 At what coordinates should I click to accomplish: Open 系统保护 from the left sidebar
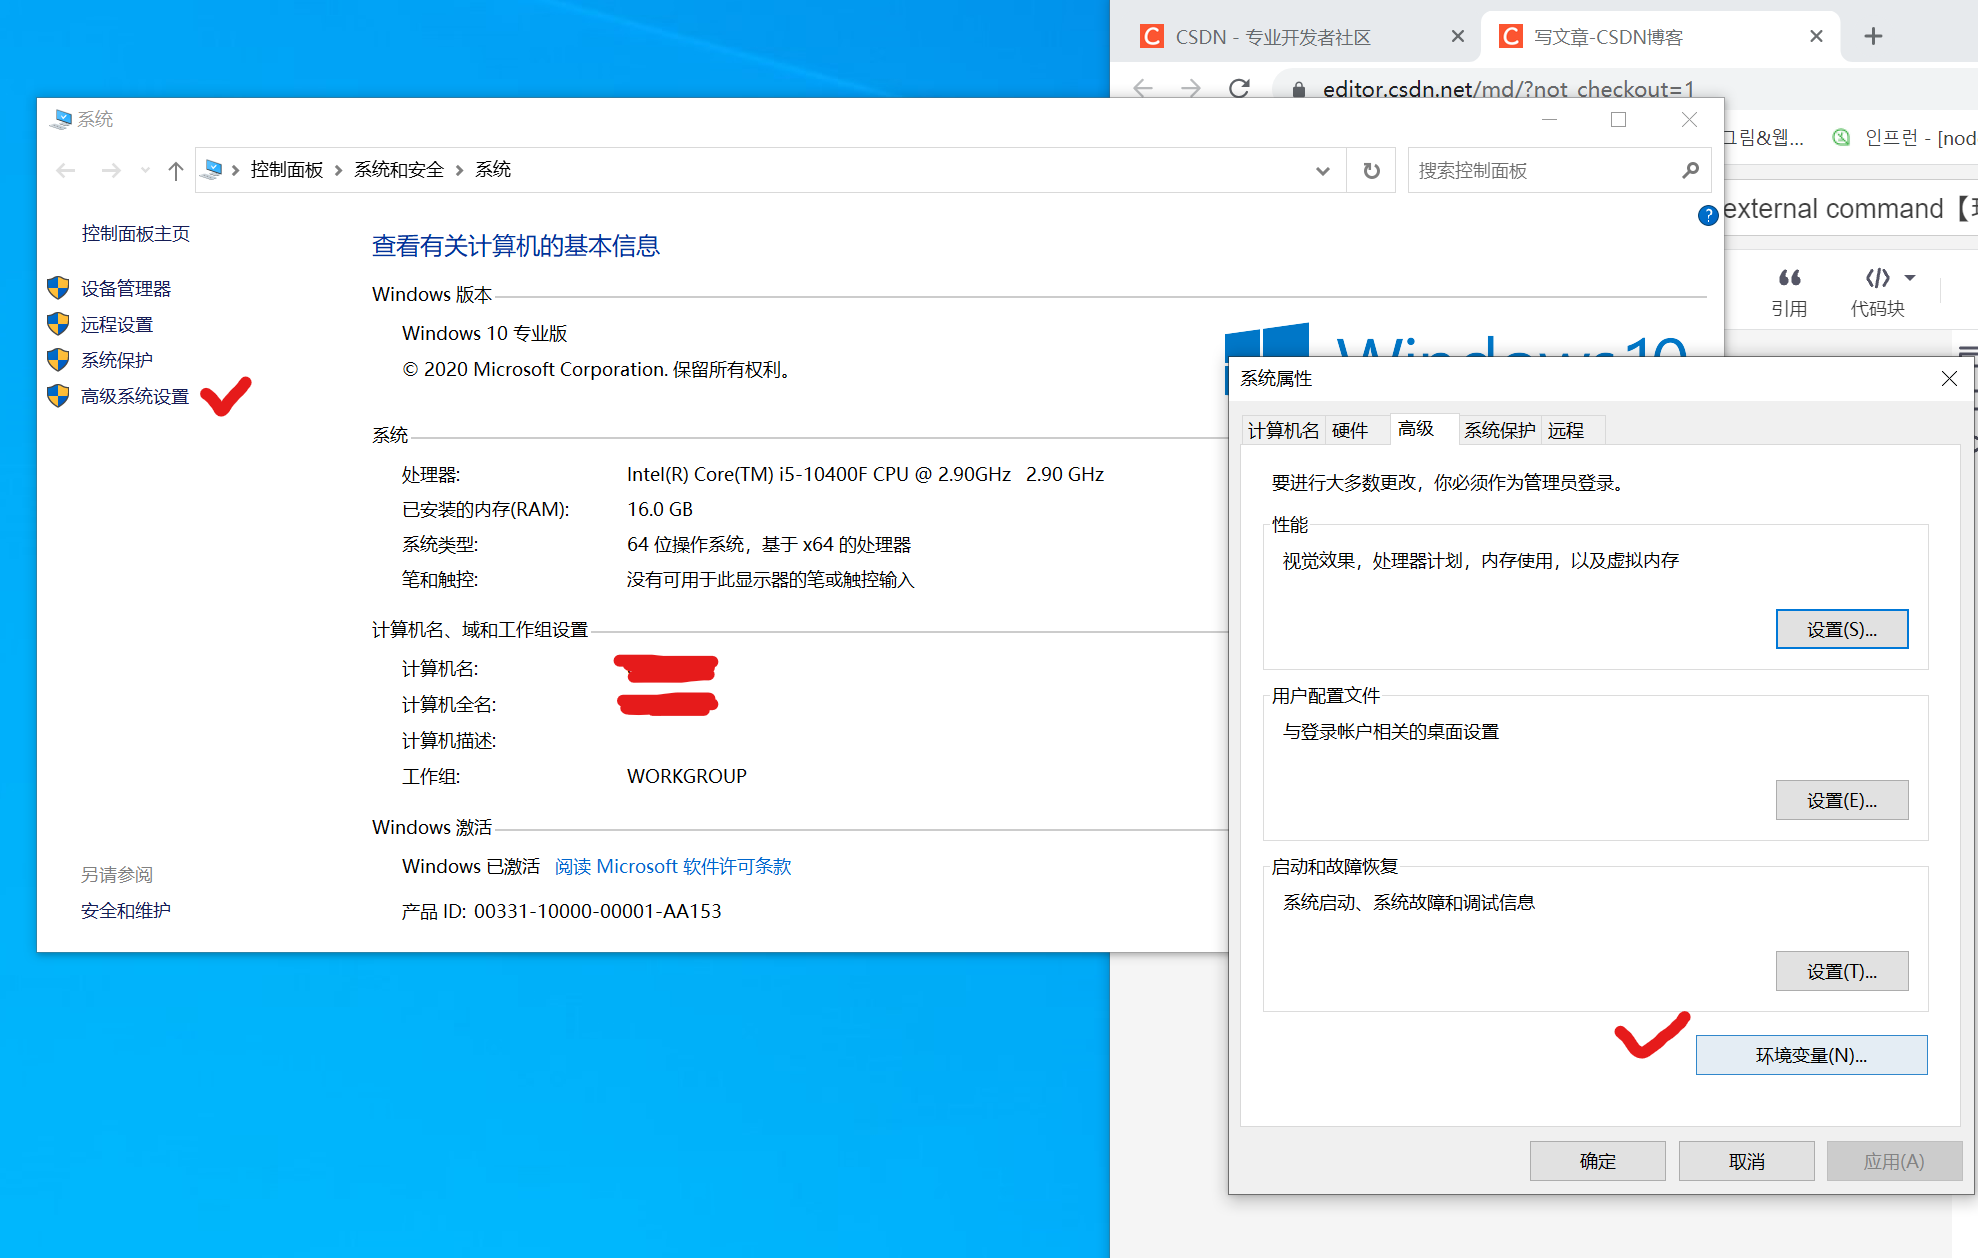pyautogui.click(x=115, y=360)
